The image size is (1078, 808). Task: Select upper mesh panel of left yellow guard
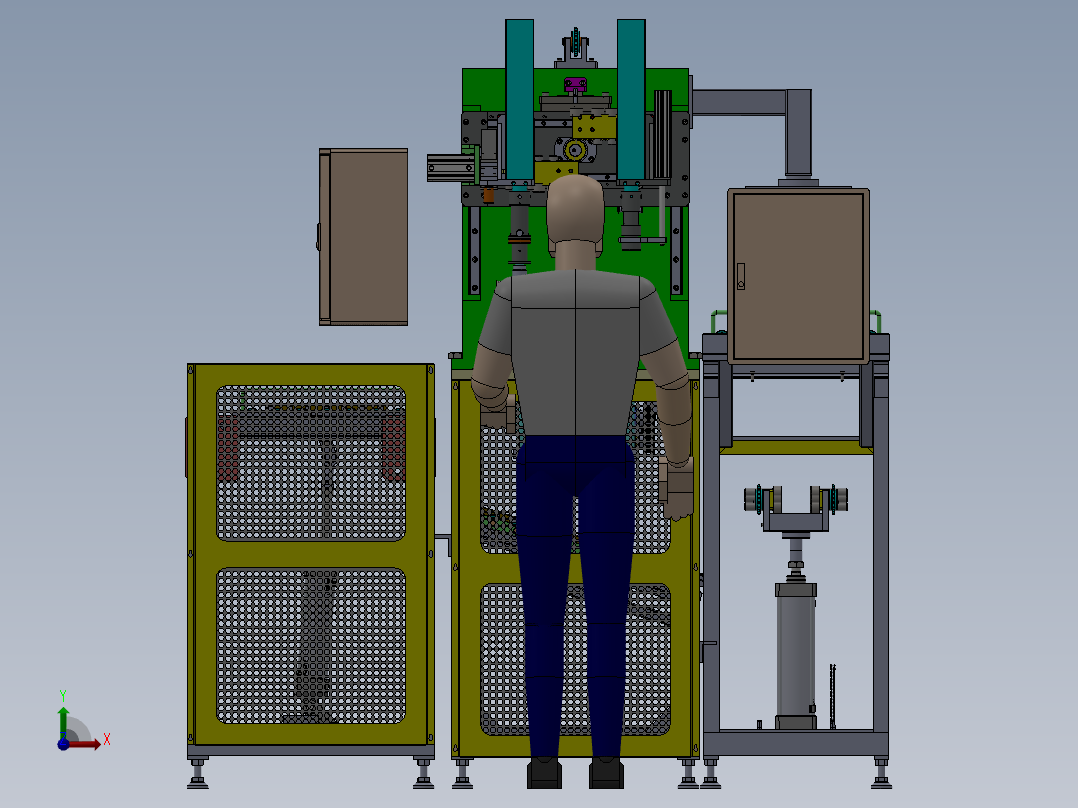coord(311,463)
